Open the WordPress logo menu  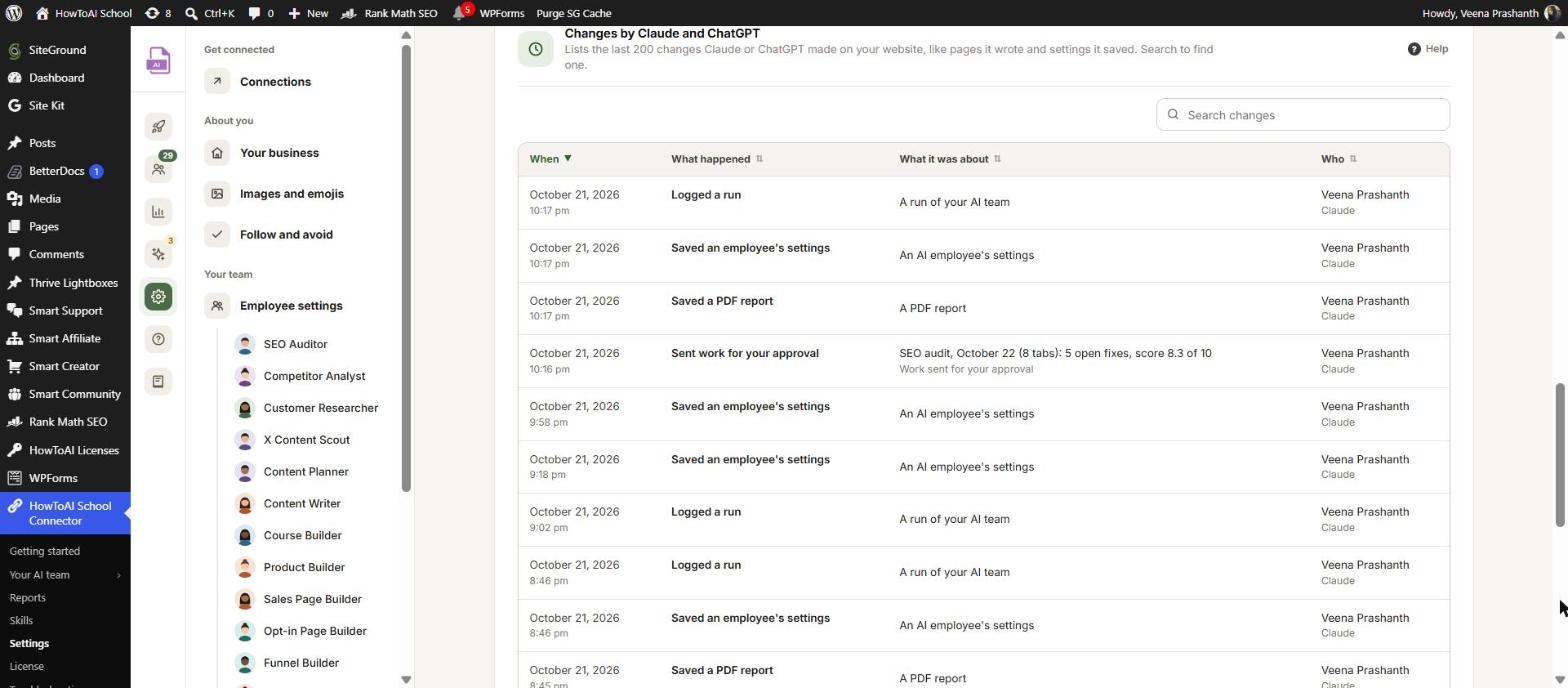point(14,13)
